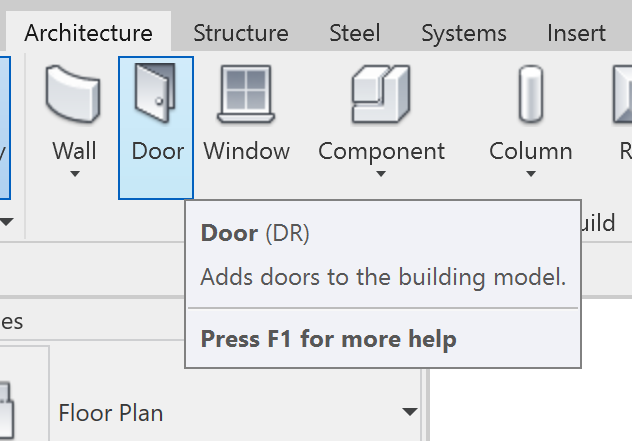
Task: Pick the Column tool icon
Action: [530, 95]
